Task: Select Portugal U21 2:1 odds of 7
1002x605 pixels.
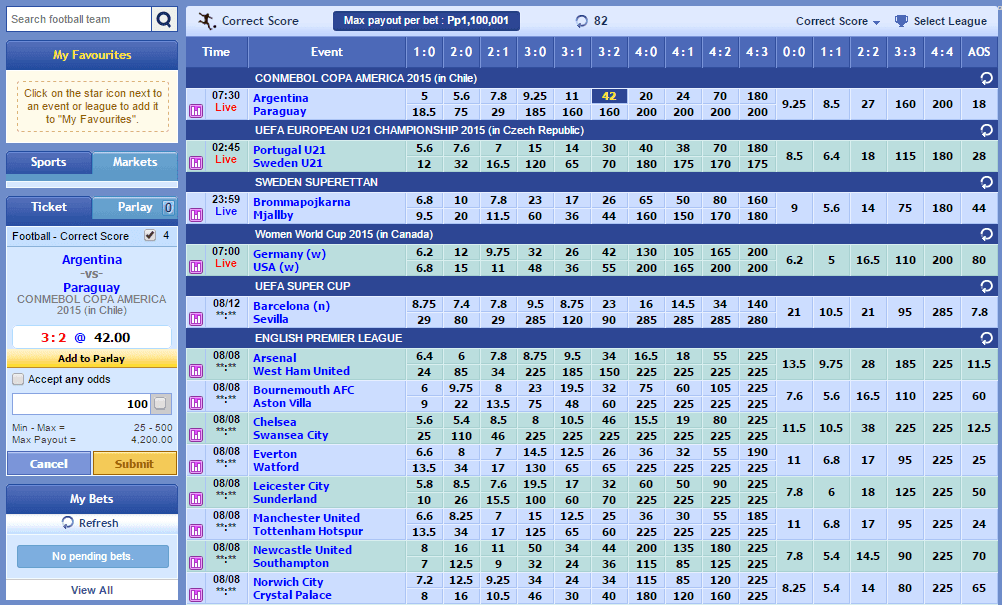Action: tap(498, 148)
